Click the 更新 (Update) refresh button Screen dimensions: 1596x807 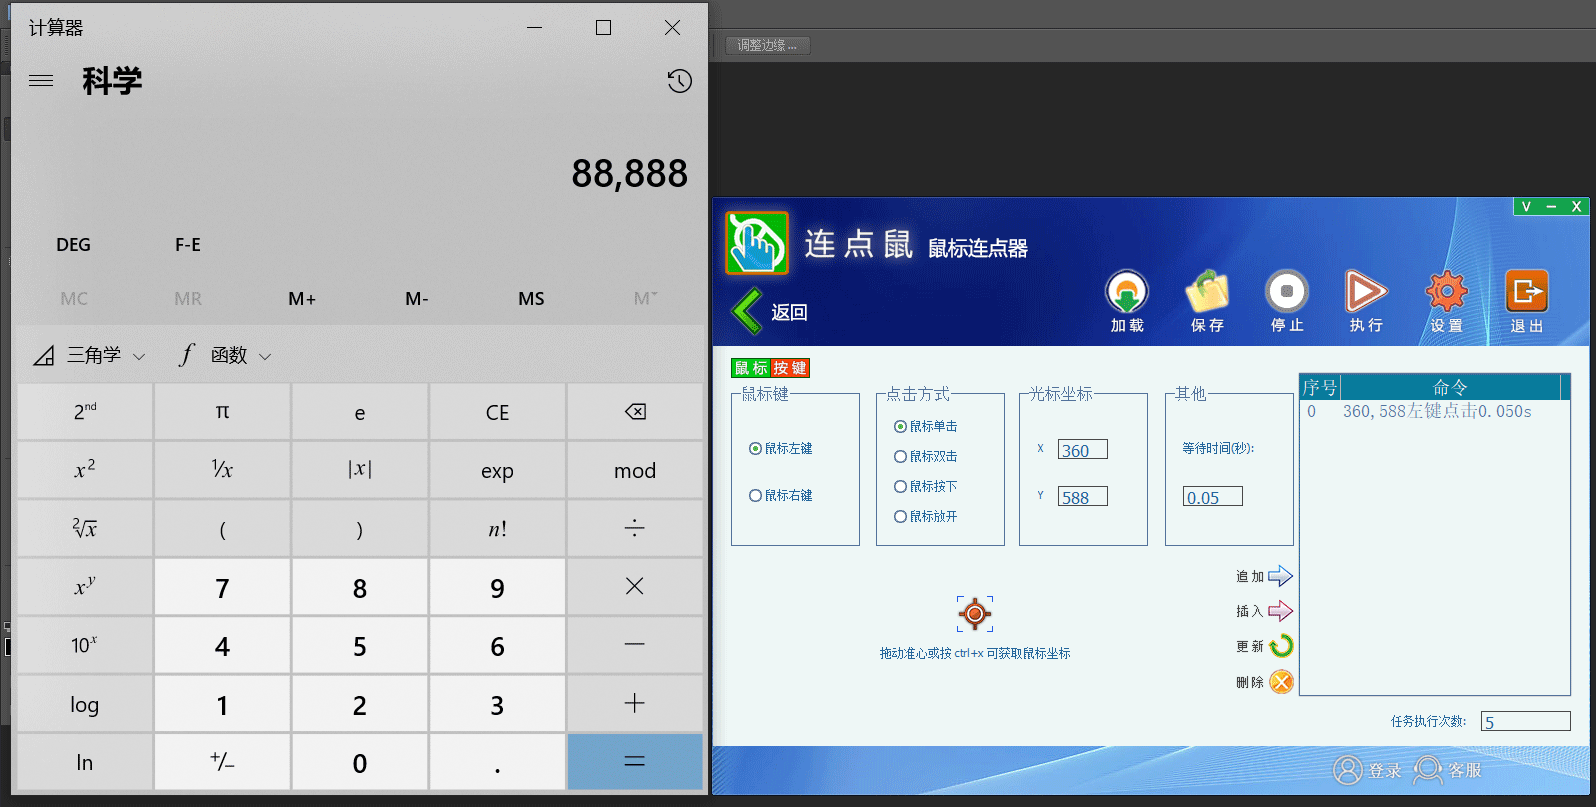click(x=1281, y=646)
